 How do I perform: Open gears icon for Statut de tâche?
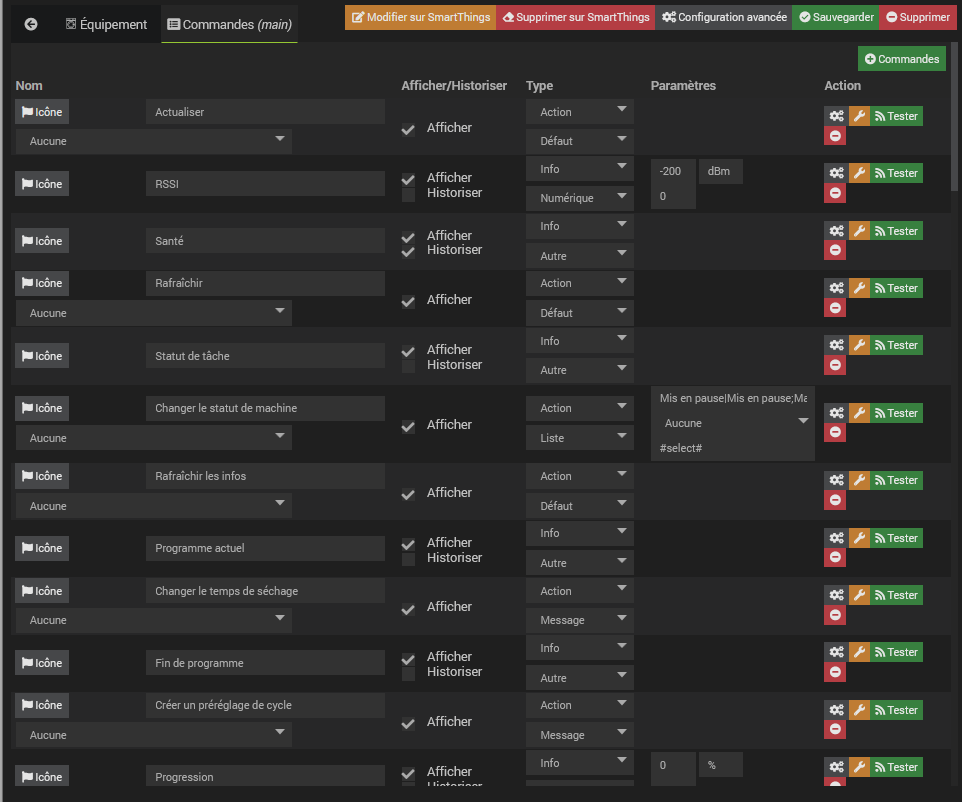[x=836, y=345]
